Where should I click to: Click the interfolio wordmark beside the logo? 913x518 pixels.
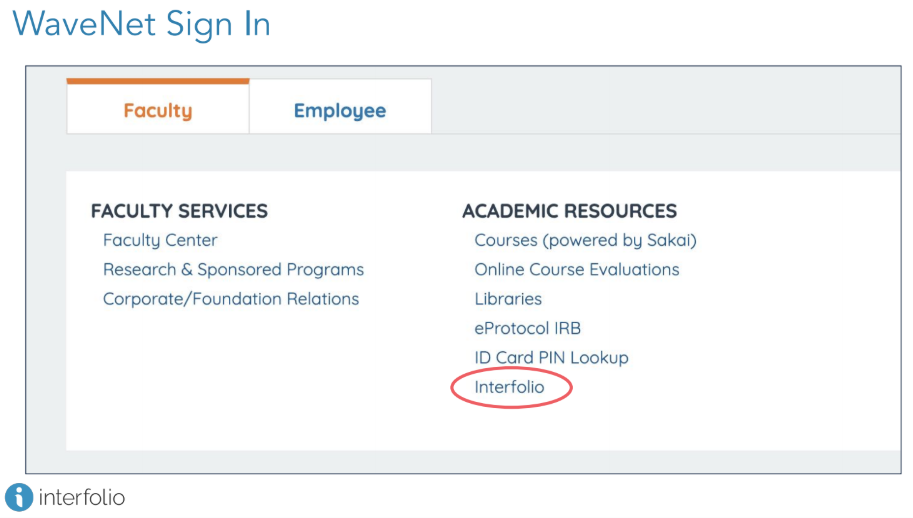click(82, 497)
